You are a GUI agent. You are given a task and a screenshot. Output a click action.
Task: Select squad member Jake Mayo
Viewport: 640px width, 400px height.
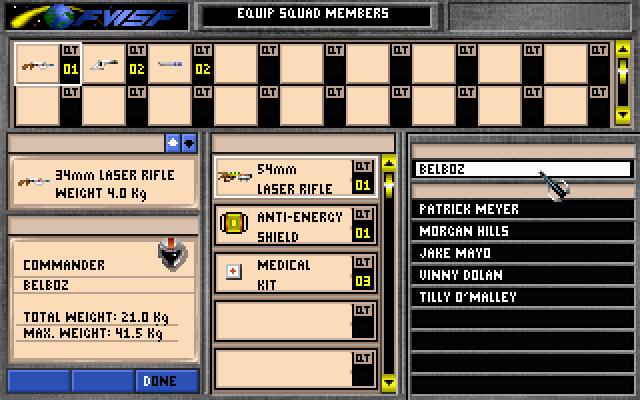pyautogui.click(x=522, y=253)
